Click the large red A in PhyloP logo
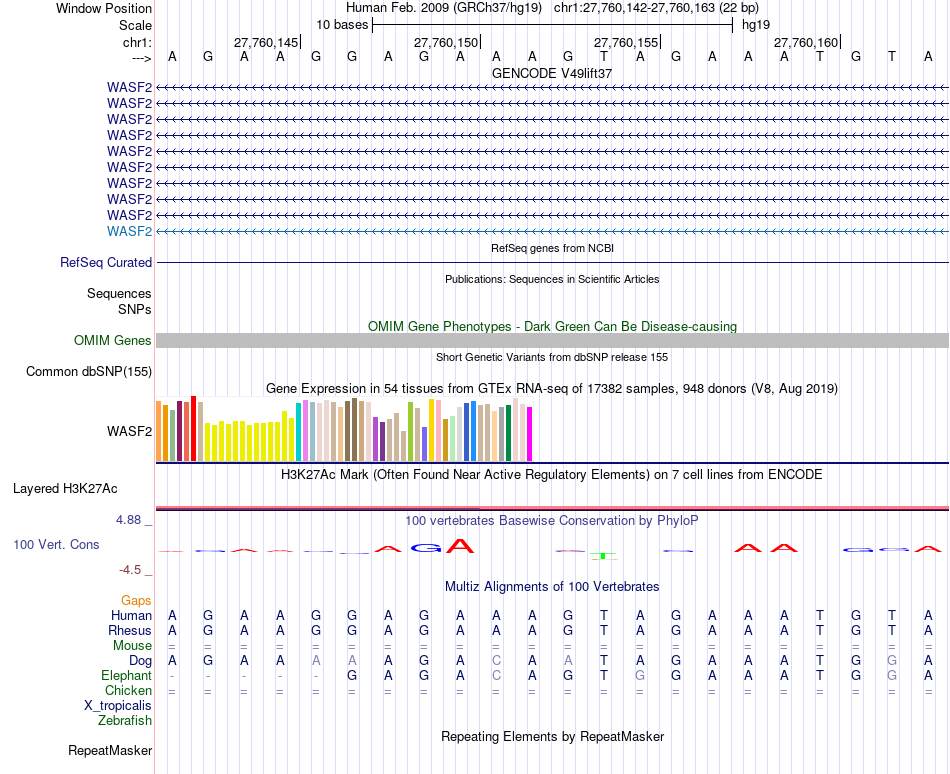Screen dimensions: 950x774 click(x=460, y=546)
